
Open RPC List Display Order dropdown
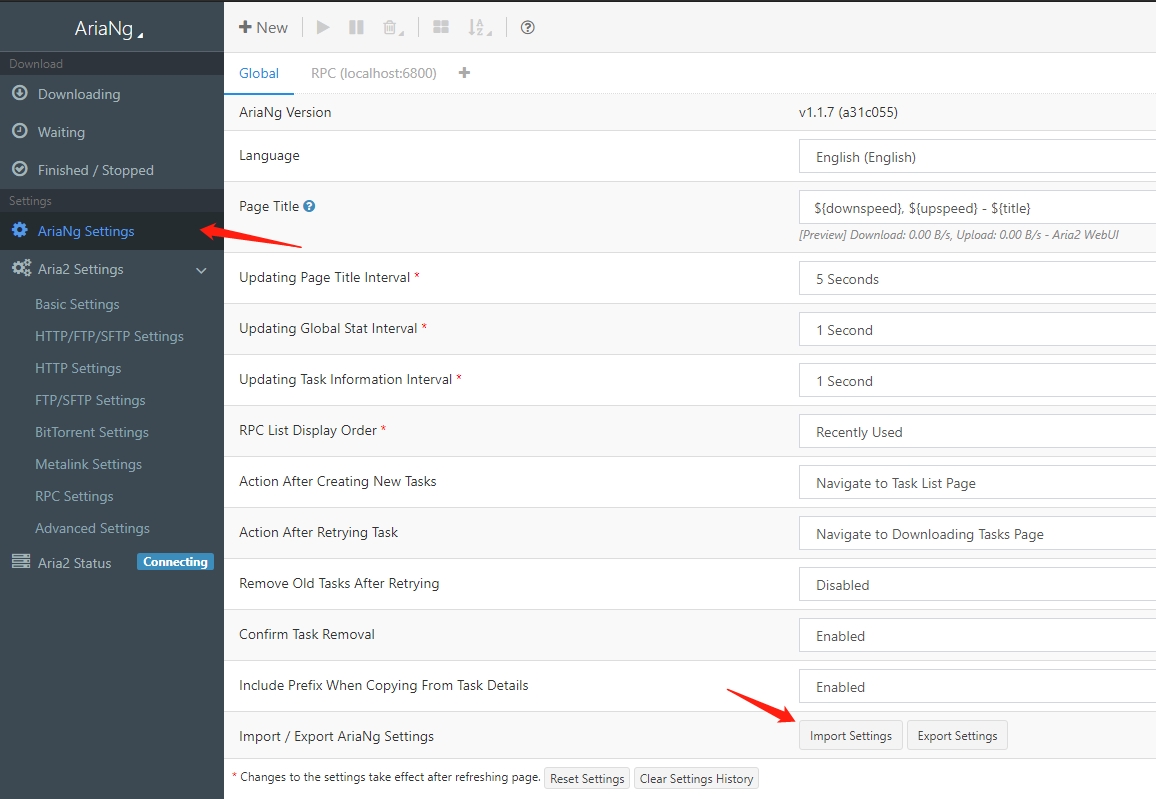978,432
